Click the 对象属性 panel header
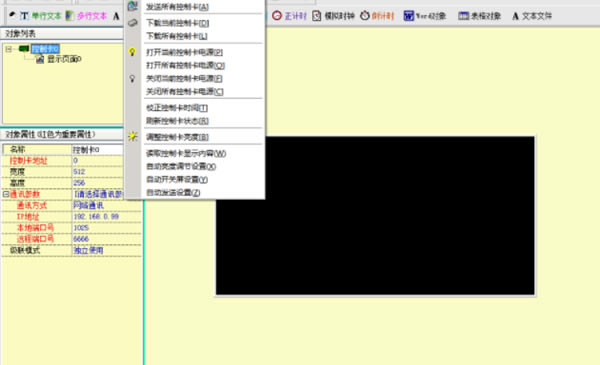600x365 pixels. click(x=62, y=134)
